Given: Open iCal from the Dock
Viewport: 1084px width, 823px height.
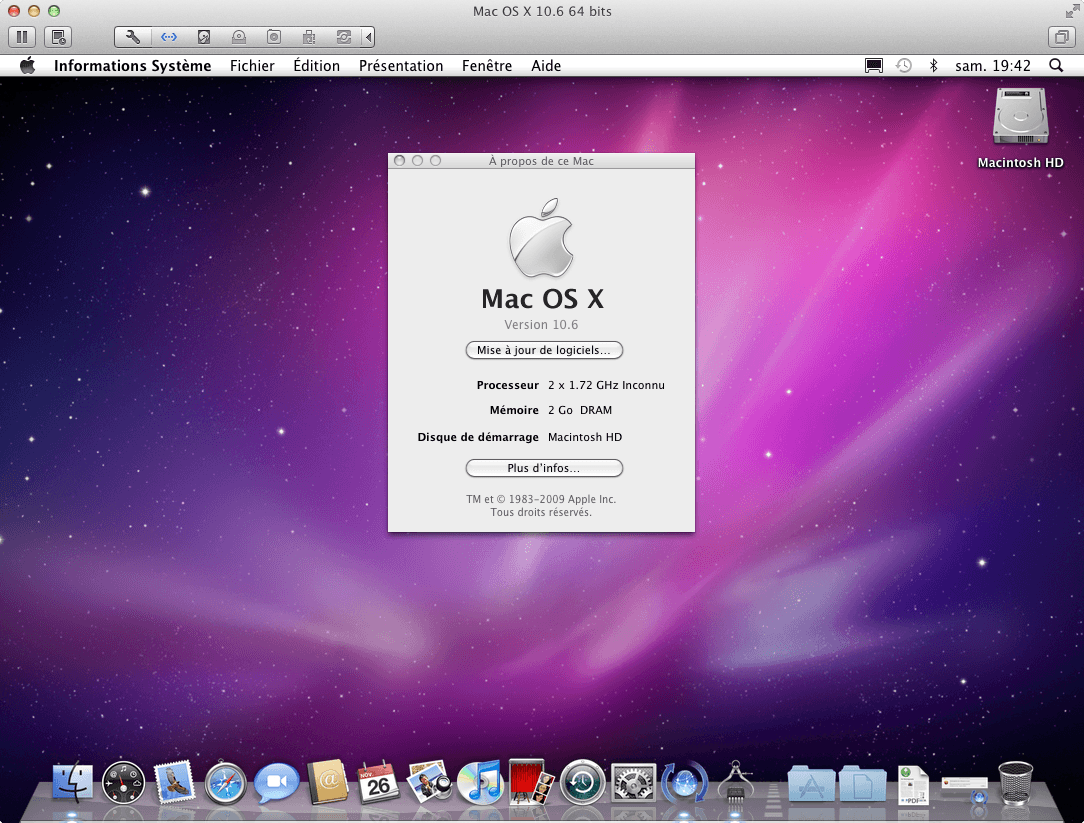Looking at the screenshot, I should 378,782.
